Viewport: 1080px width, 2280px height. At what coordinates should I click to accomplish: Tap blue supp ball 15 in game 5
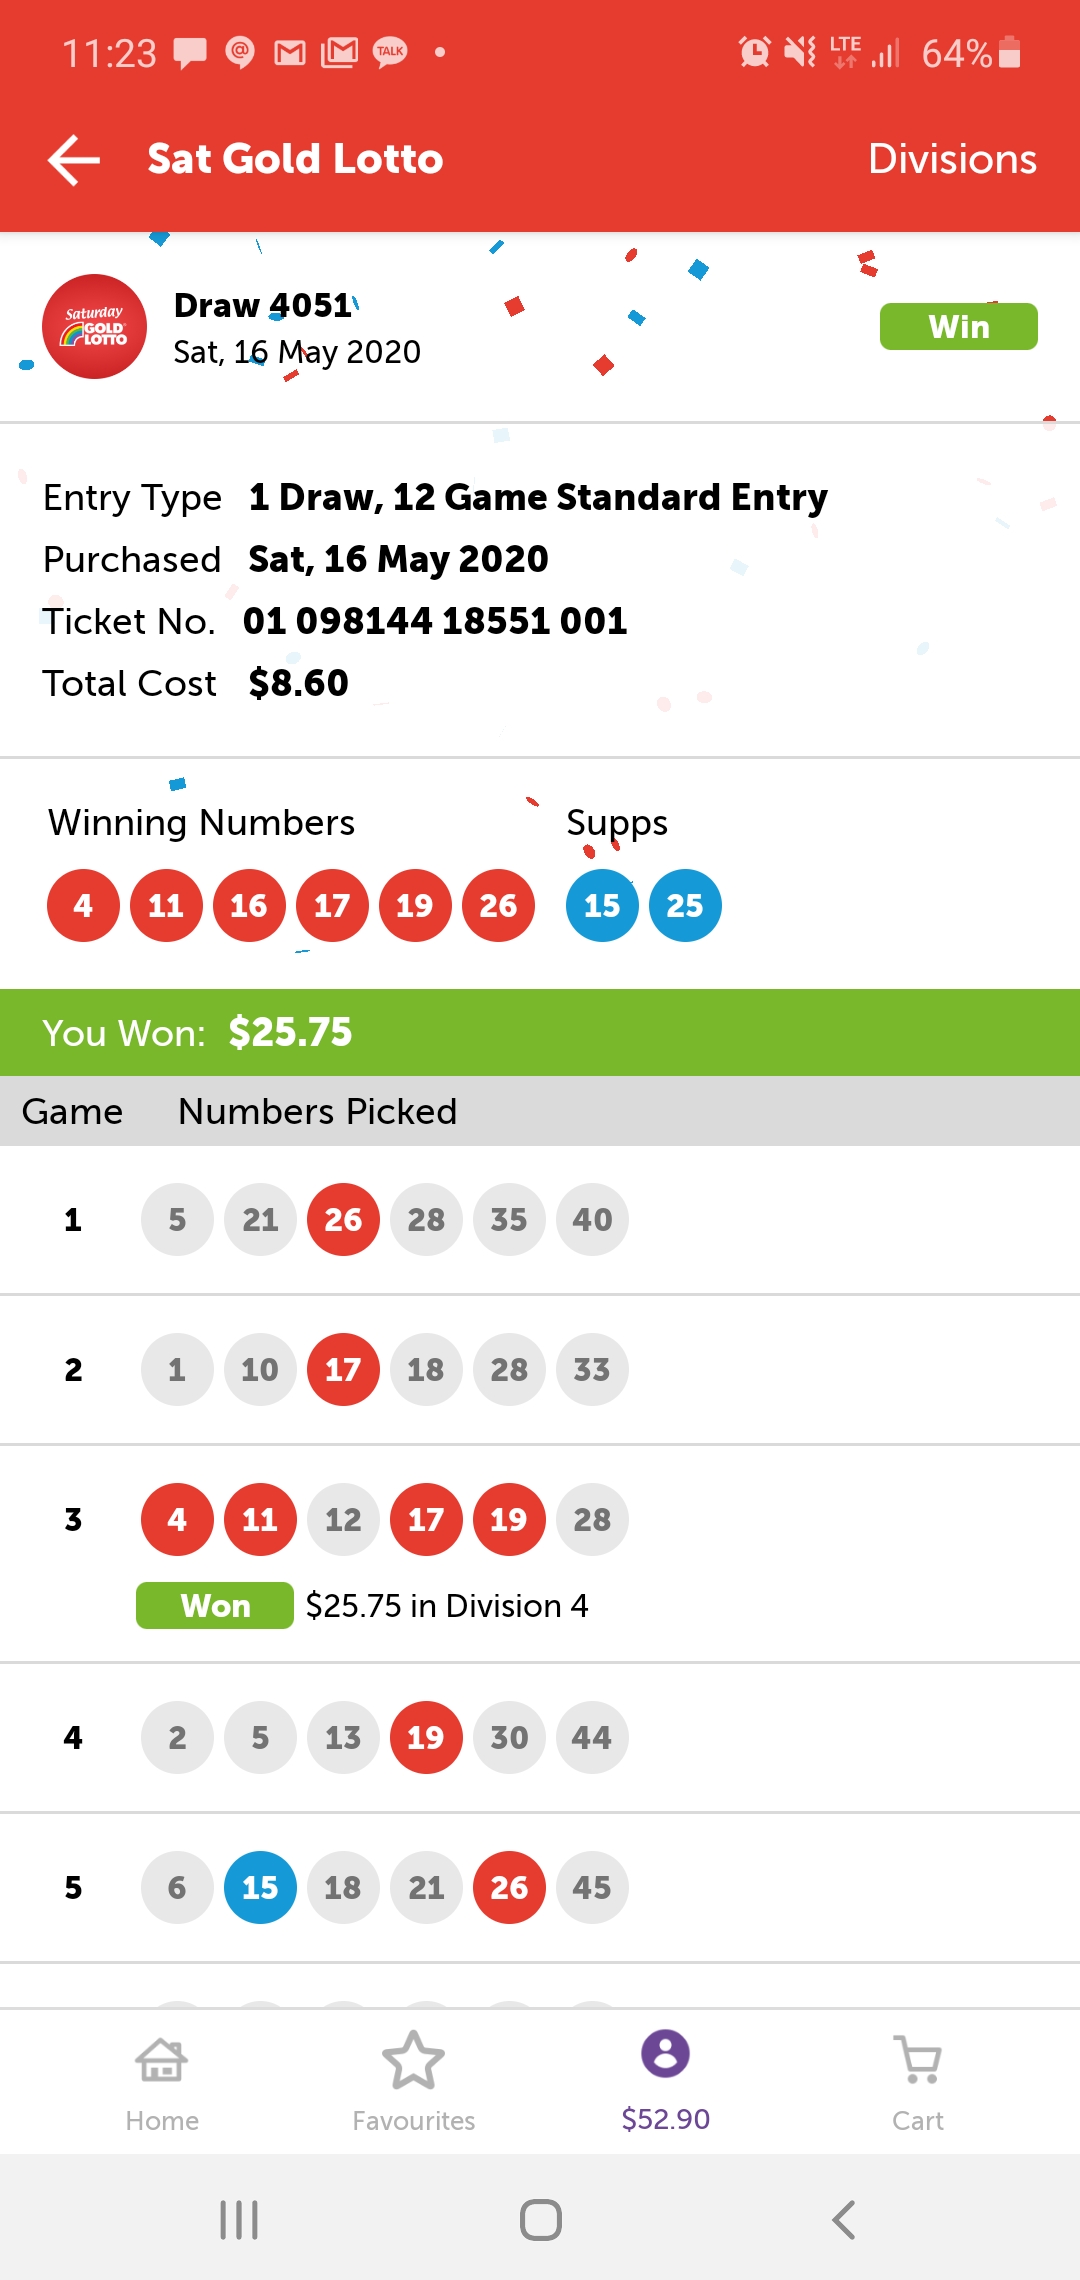click(x=260, y=1887)
